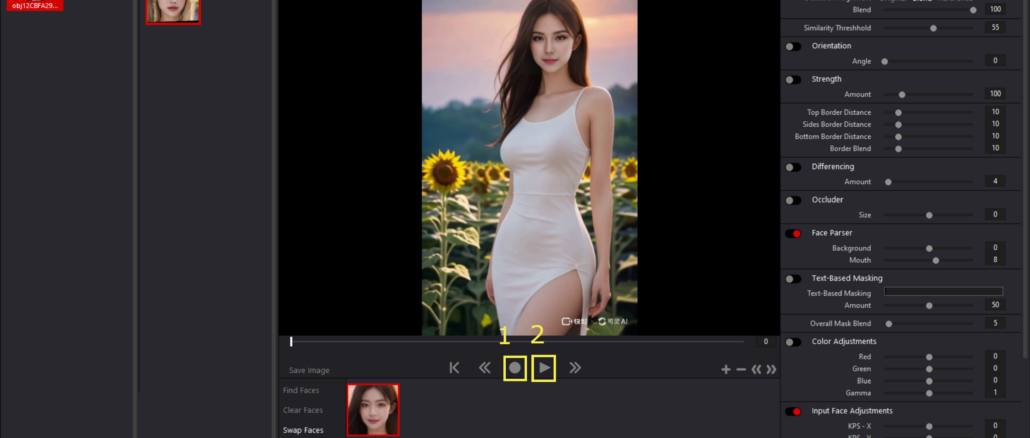
Task: Click the Clear Faces button
Action: tap(303, 410)
